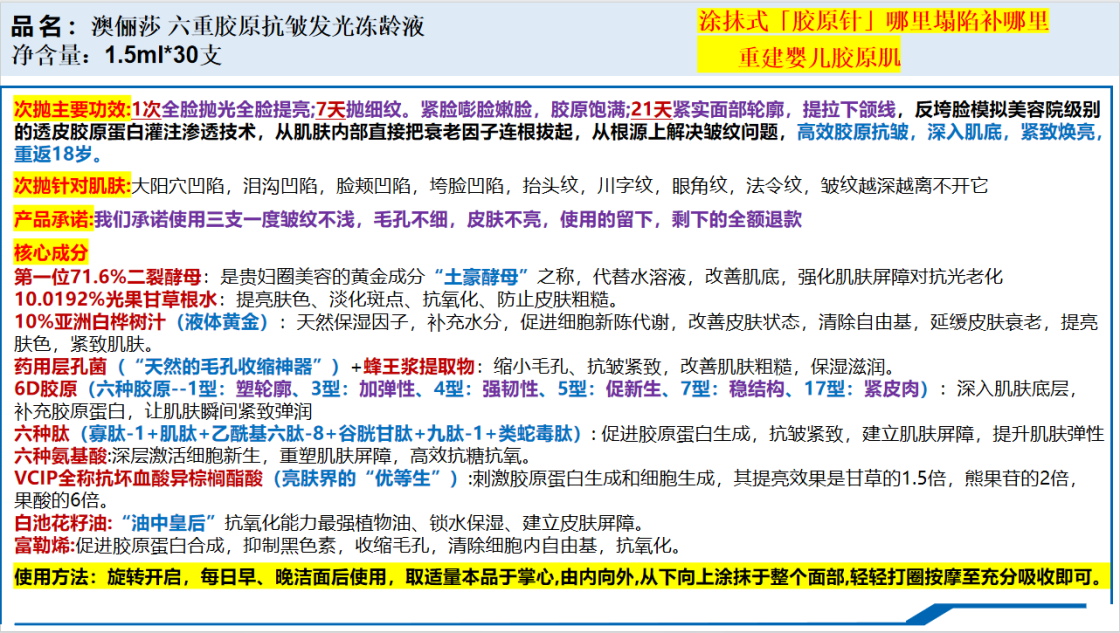Click the text 泪沟凹陷 in the skin concerns line
This screenshot has width=1120, height=633.
pos(280,186)
